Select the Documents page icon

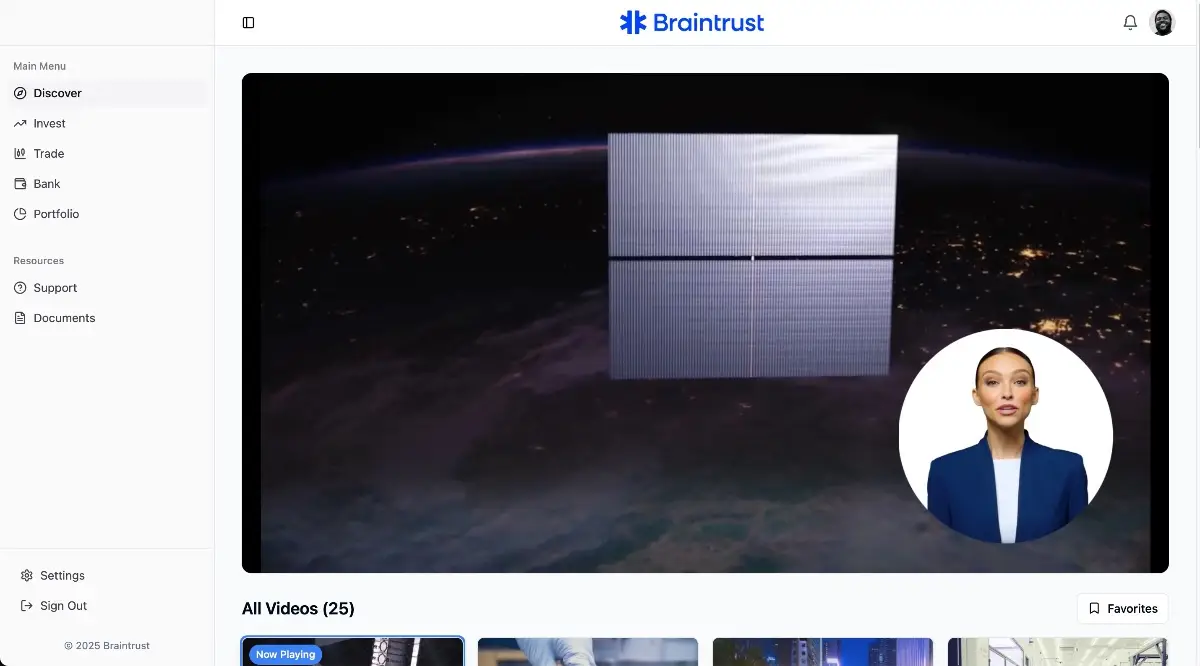click(x=20, y=318)
